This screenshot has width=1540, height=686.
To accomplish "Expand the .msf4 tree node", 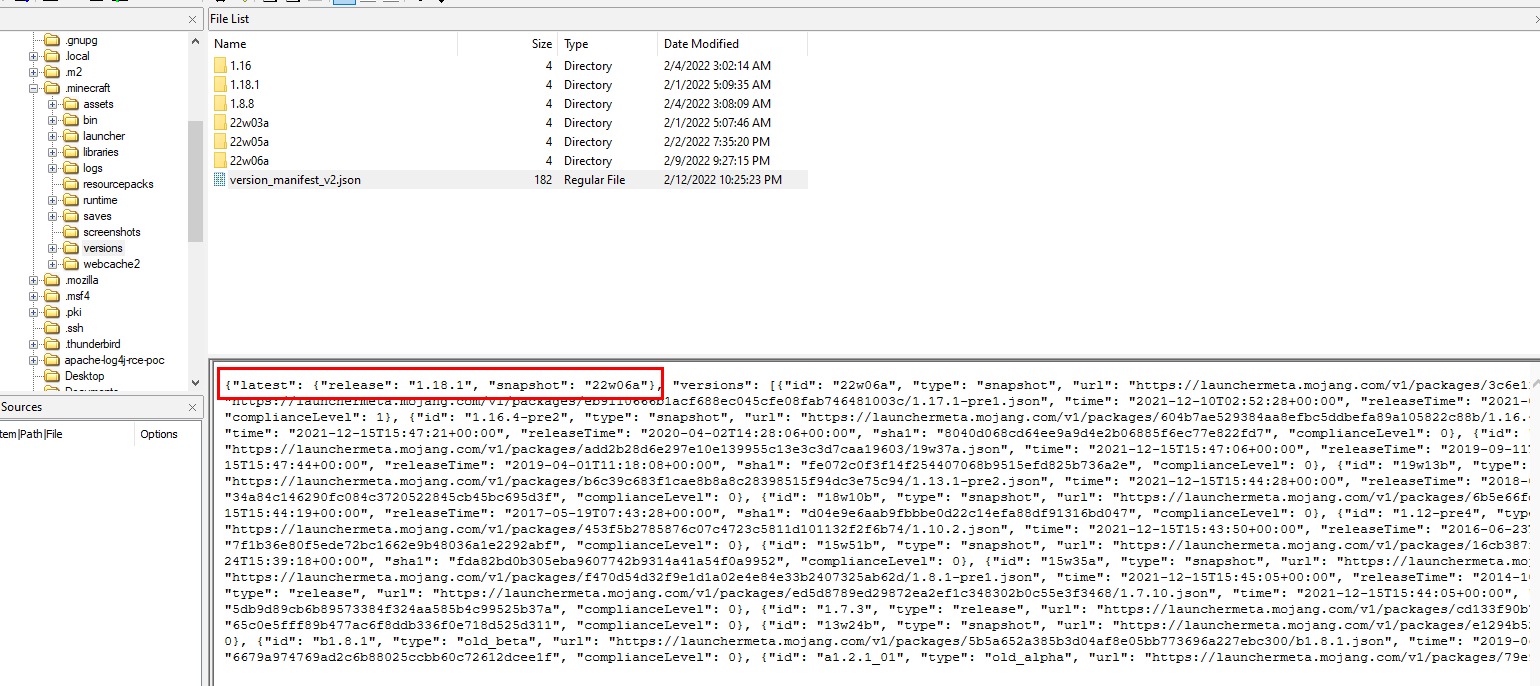I will 34,296.
